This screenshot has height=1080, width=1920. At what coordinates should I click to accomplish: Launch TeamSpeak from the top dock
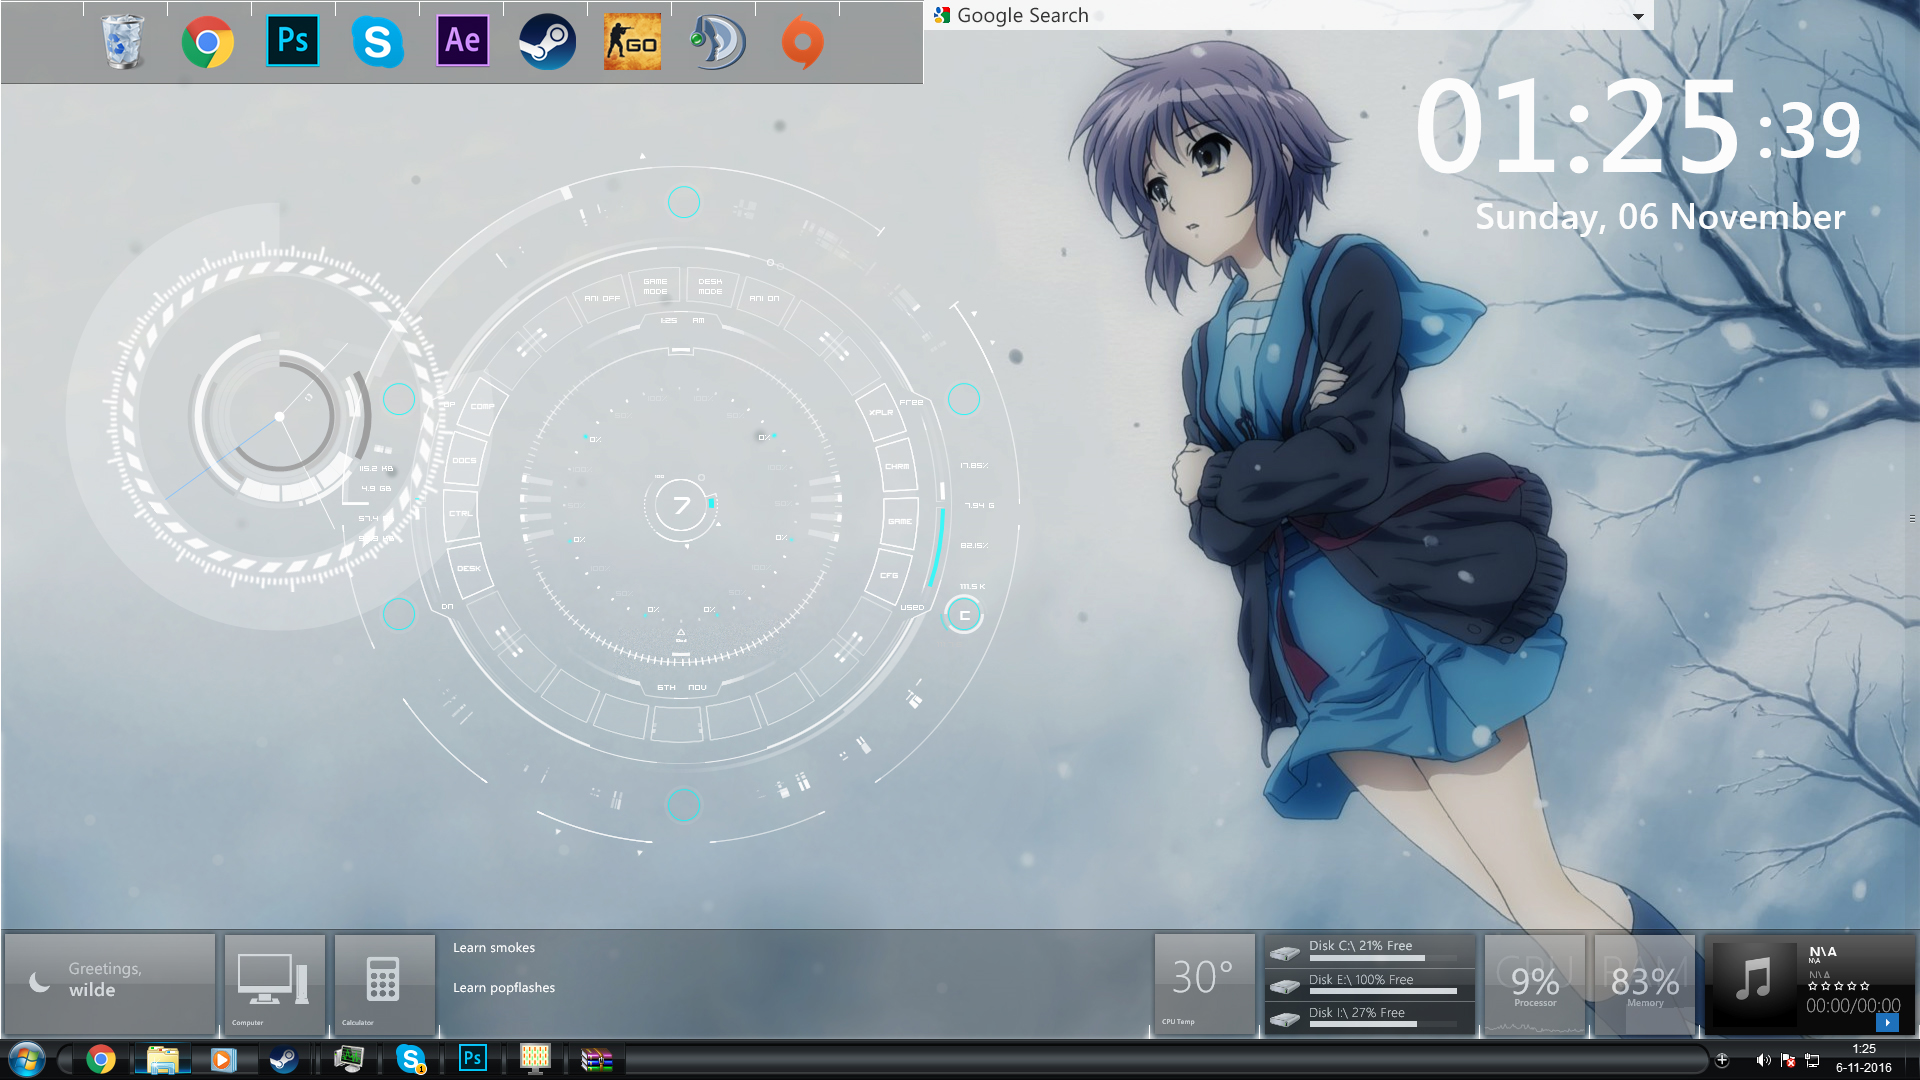717,42
